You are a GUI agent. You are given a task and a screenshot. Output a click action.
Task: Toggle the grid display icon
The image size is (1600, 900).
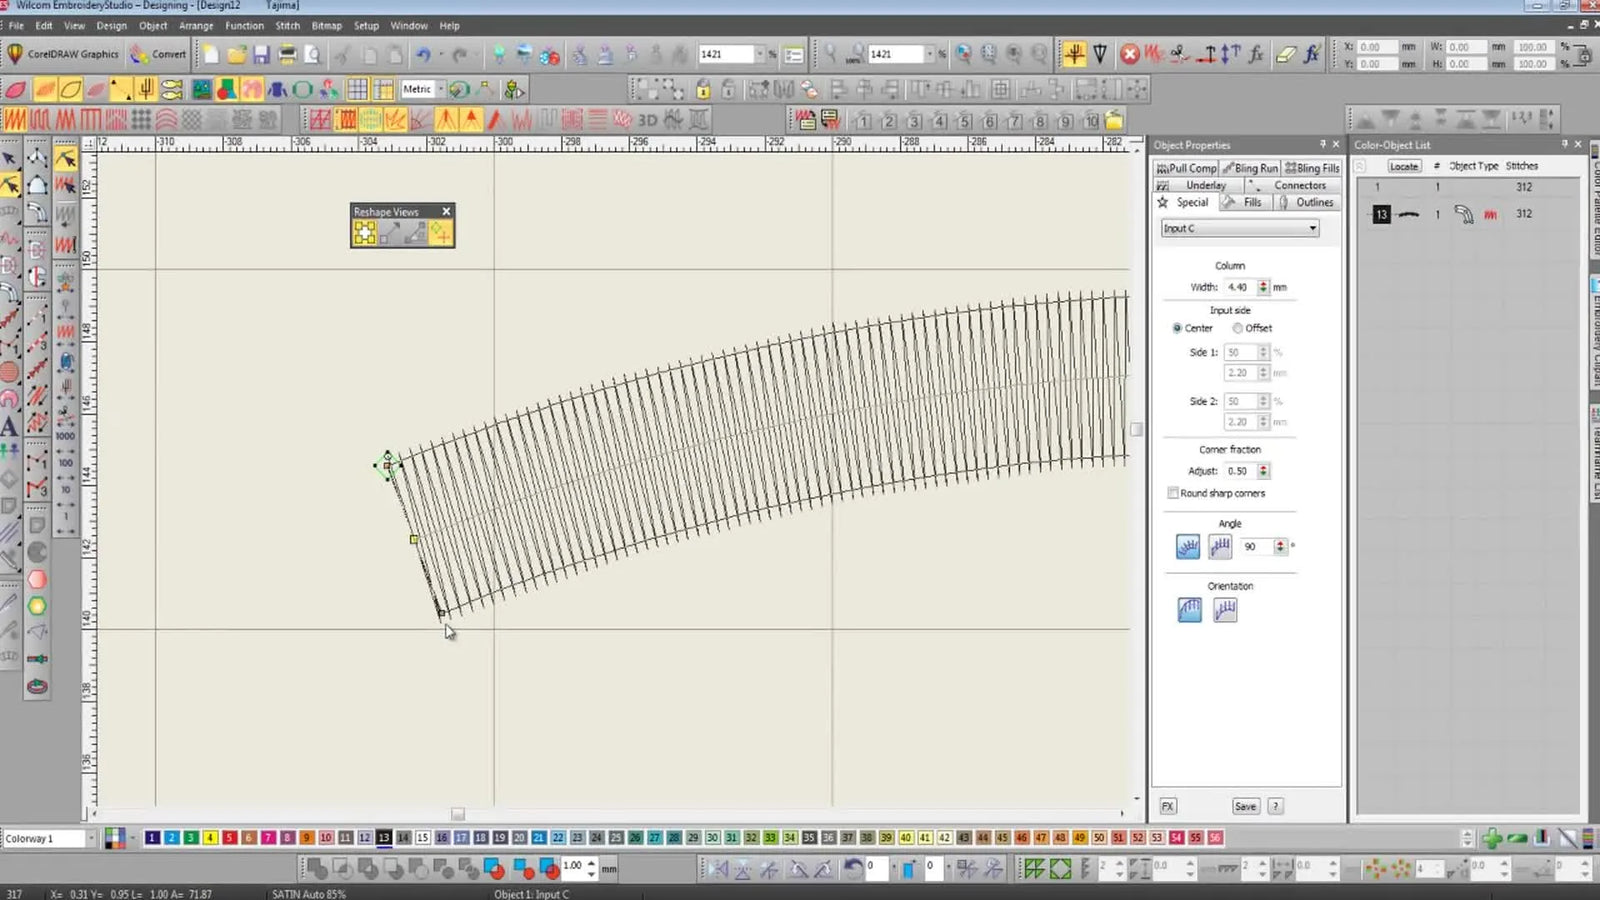pos(357,89)
